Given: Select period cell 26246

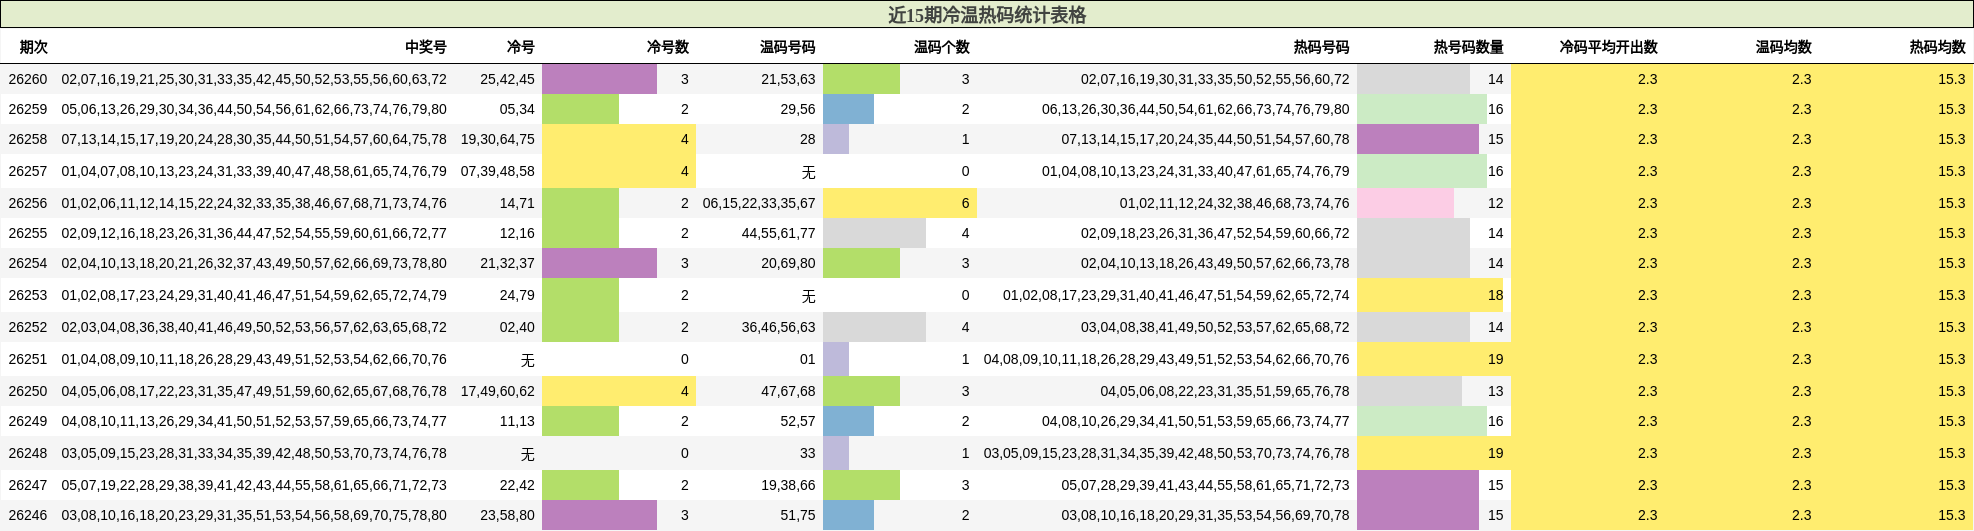Looking at the screenshot, I should tap(28, 515).
